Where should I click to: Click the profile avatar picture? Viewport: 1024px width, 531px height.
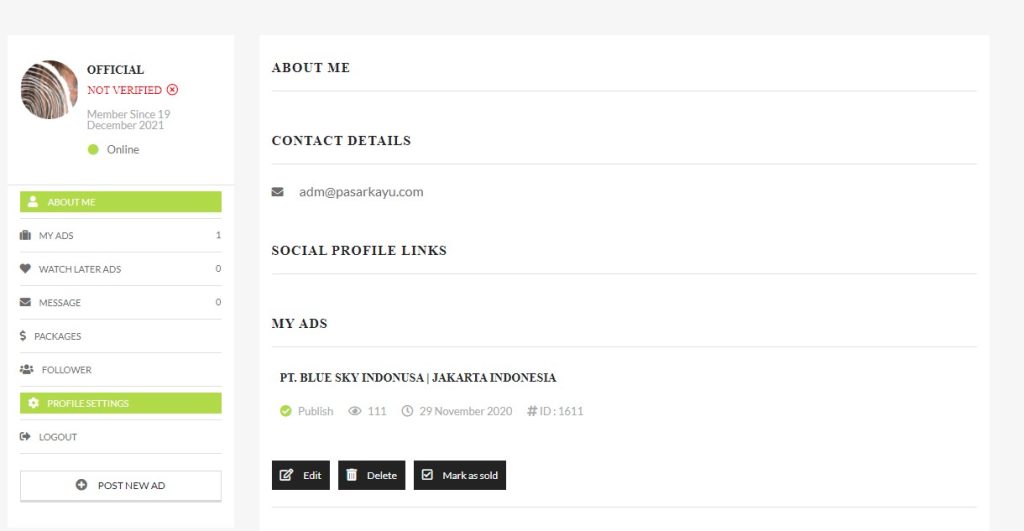click(x=49, y=90)
